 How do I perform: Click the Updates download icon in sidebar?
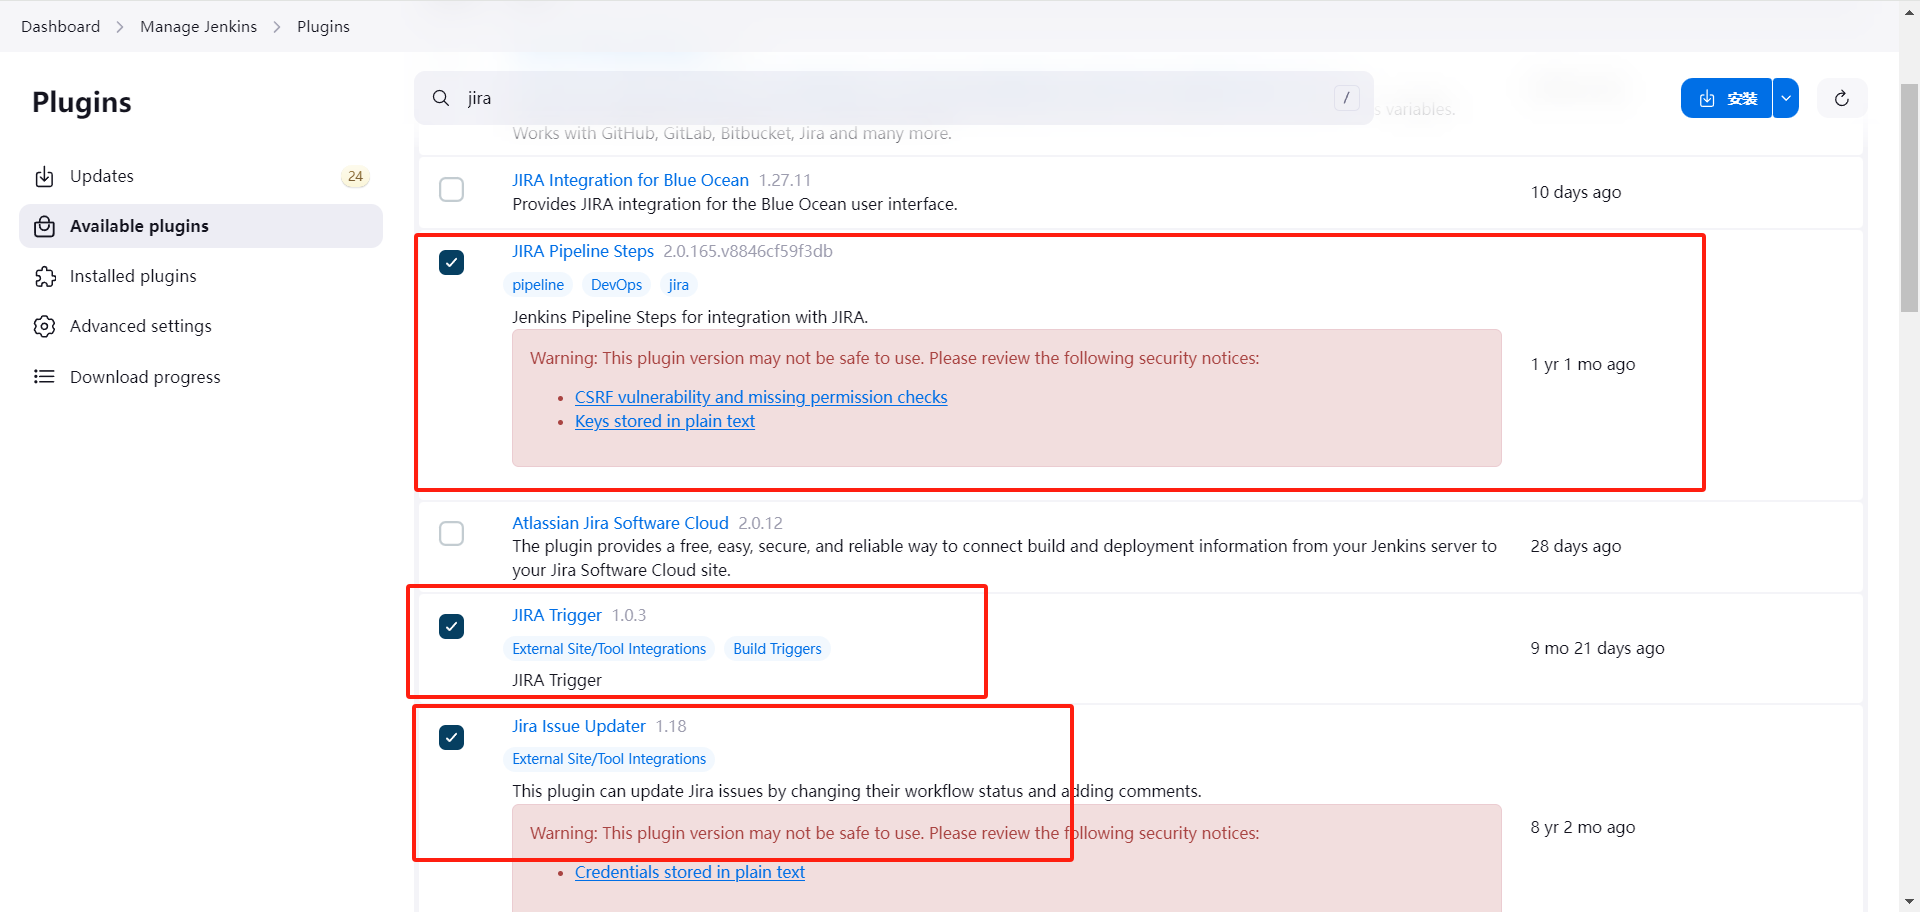[44, 177]
